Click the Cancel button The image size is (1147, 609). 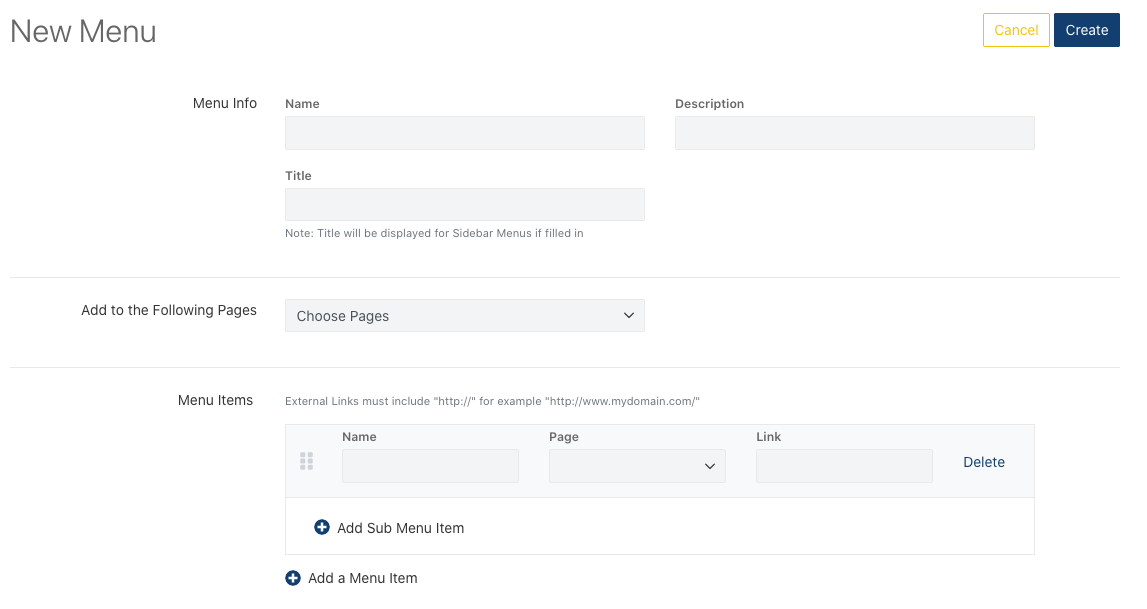[x=1016, y=30]
